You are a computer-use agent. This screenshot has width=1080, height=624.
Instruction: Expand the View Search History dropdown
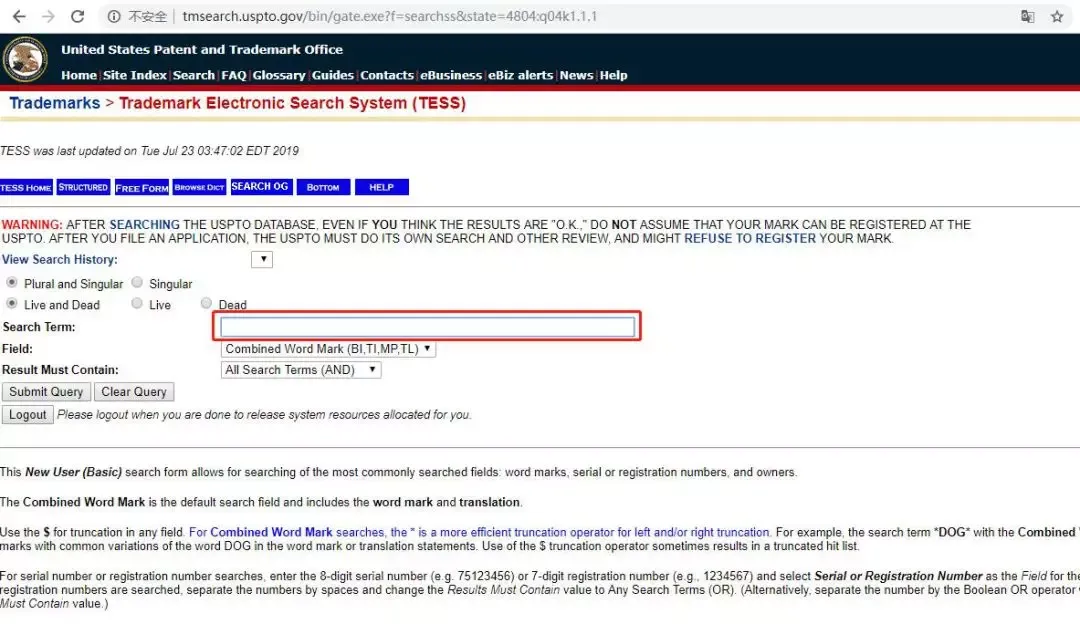[x=262, y=260]
